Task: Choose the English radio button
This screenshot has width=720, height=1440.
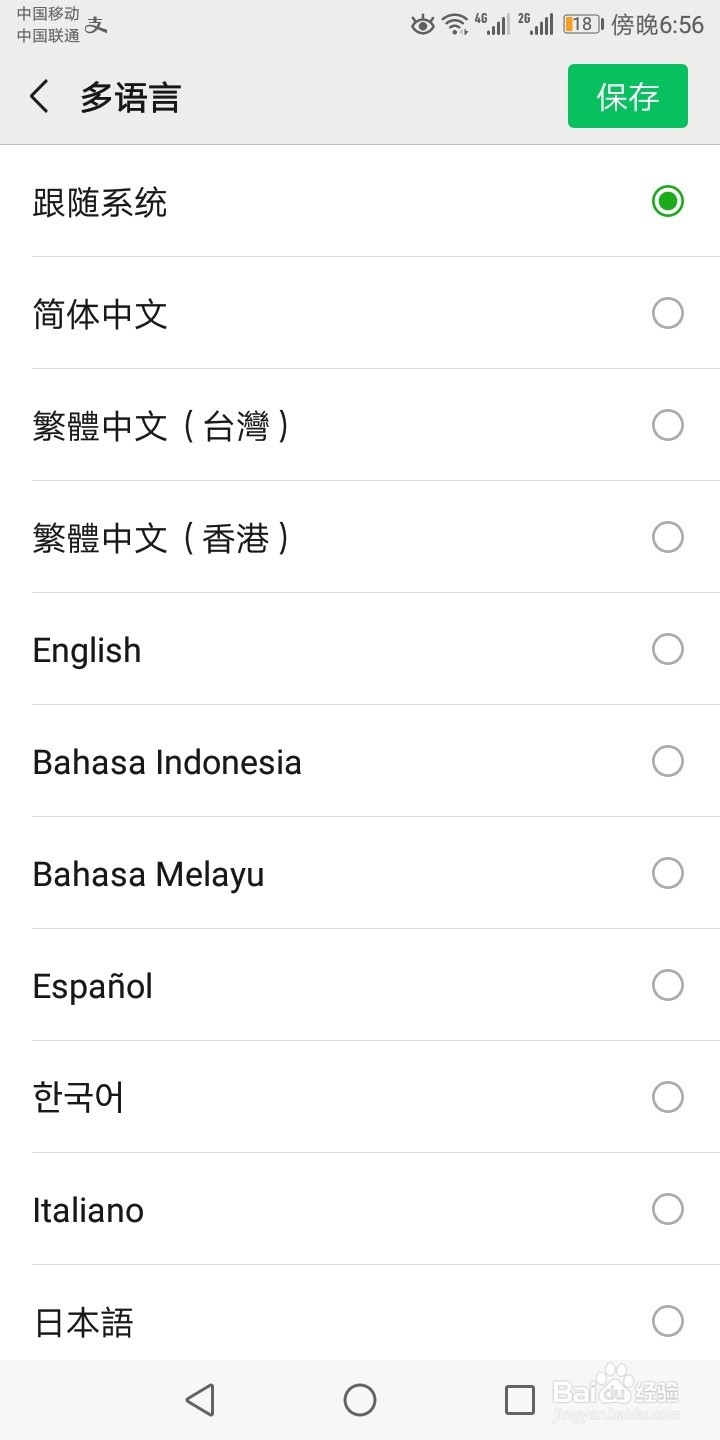Action: pyautogui.click(x=667, y=650)
